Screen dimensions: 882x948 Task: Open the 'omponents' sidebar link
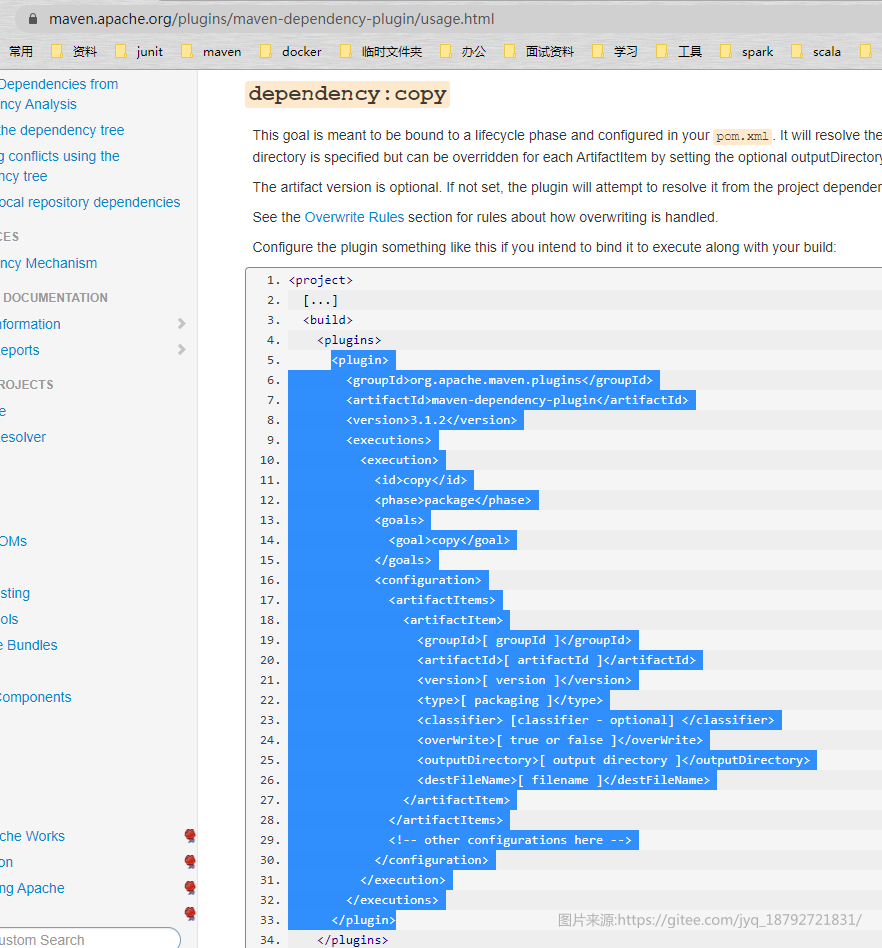click(36, 697)
